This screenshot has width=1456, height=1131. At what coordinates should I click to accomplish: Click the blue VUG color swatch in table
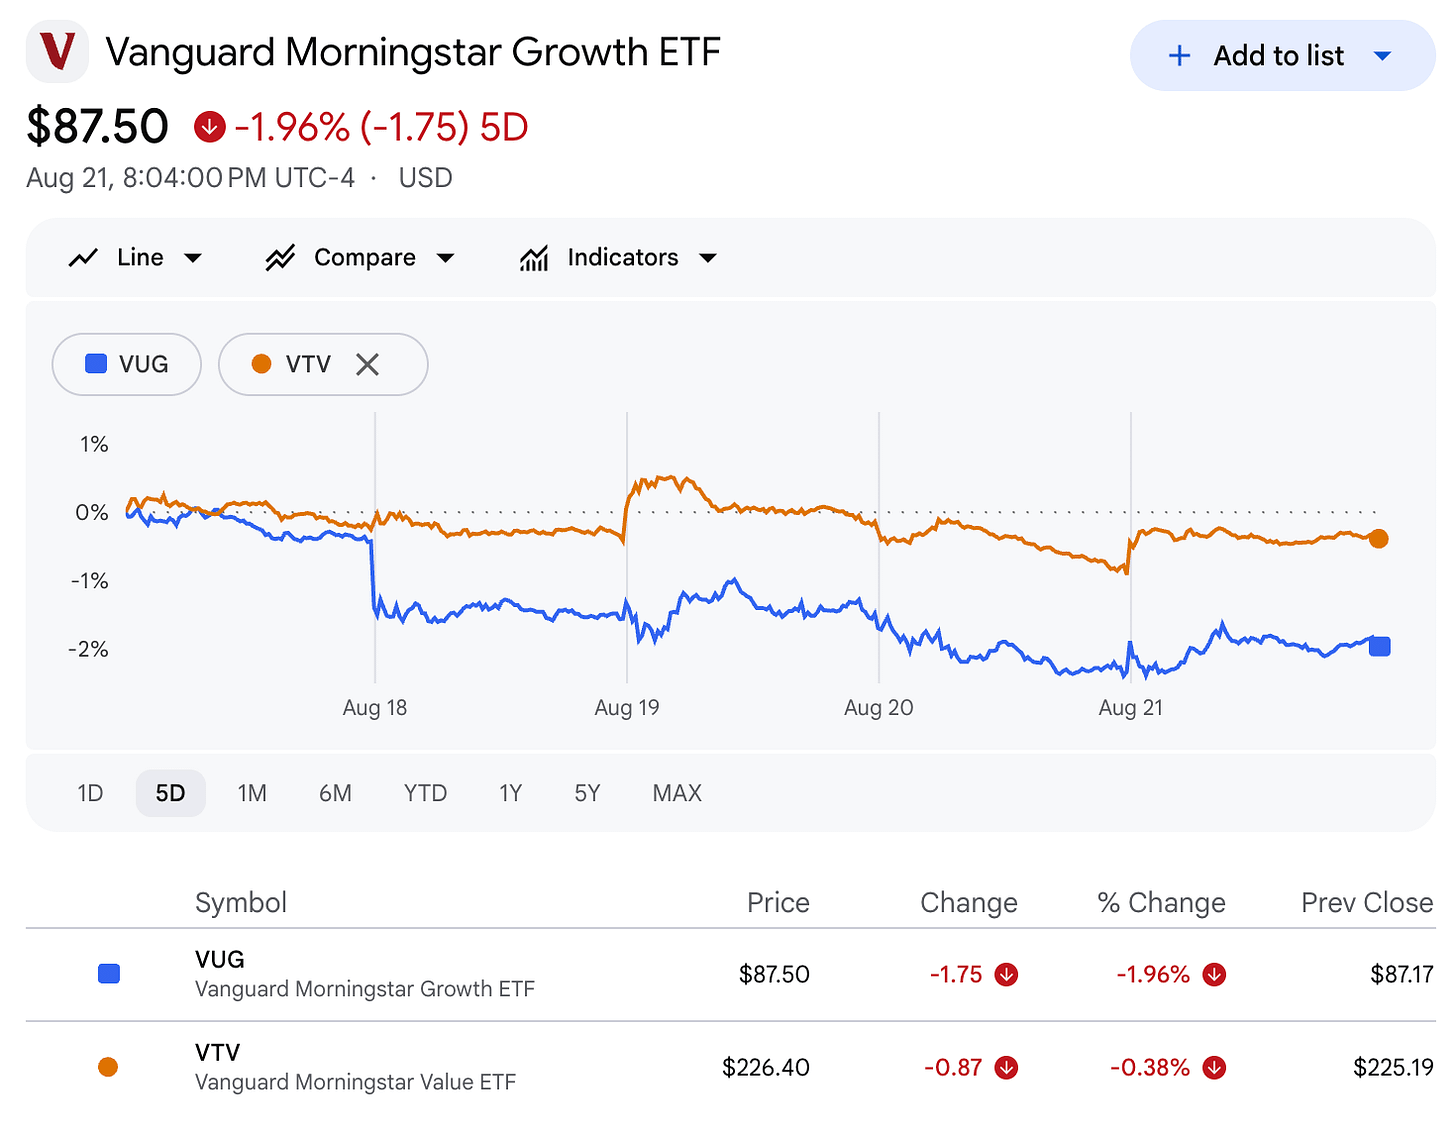109,974
